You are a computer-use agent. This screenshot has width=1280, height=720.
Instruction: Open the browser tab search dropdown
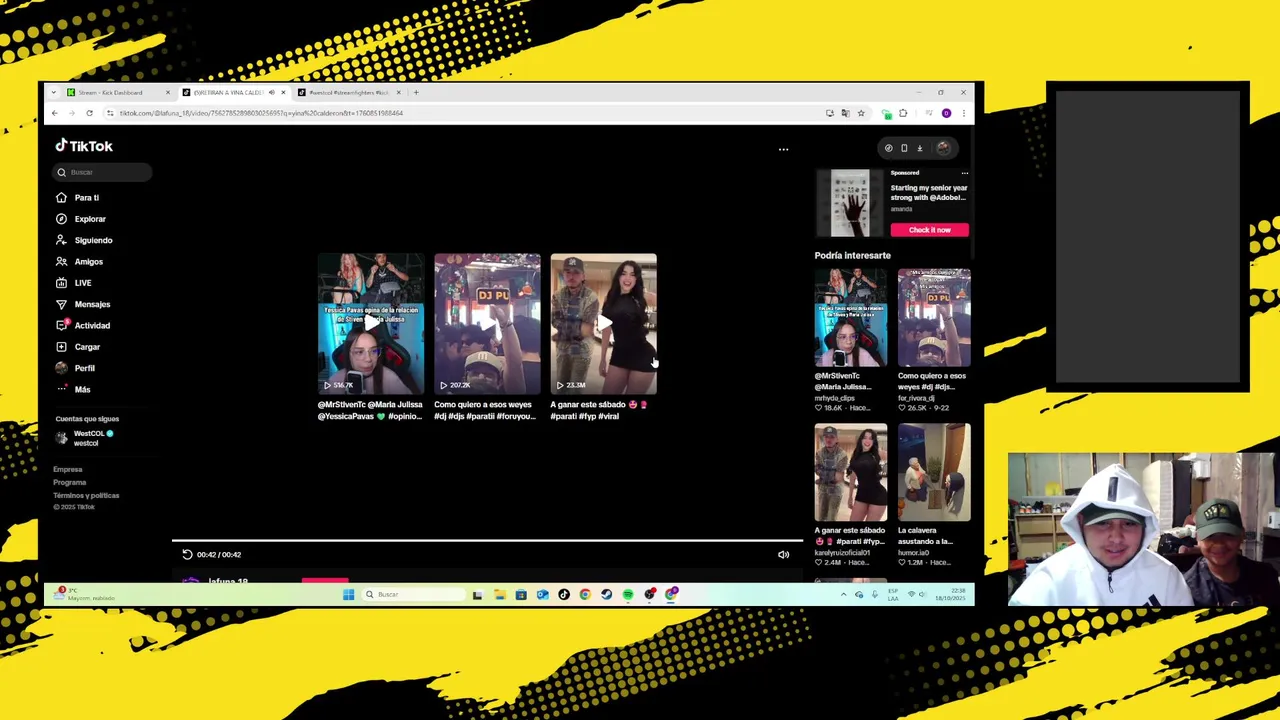click(x=53, y=92)
